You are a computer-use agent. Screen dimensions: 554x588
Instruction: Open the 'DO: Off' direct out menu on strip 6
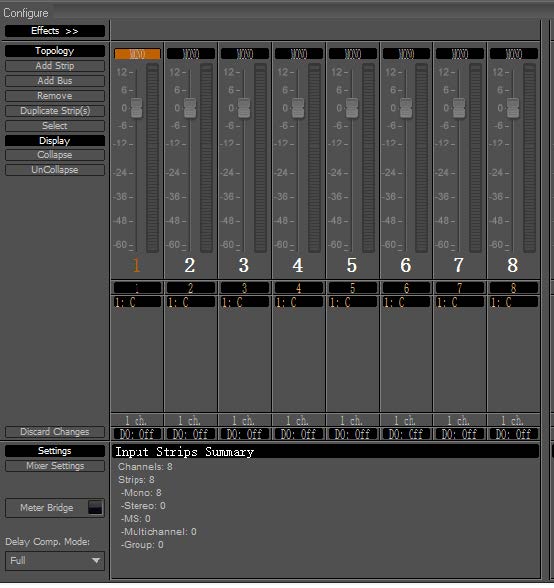[x=407, y=434]
